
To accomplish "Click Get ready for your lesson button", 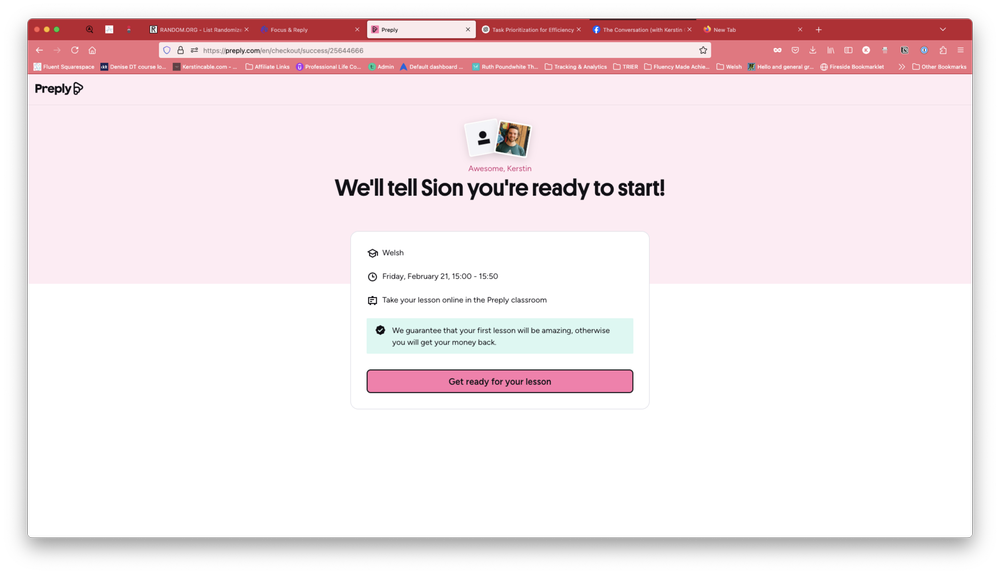I will click(x=499, y=381).
